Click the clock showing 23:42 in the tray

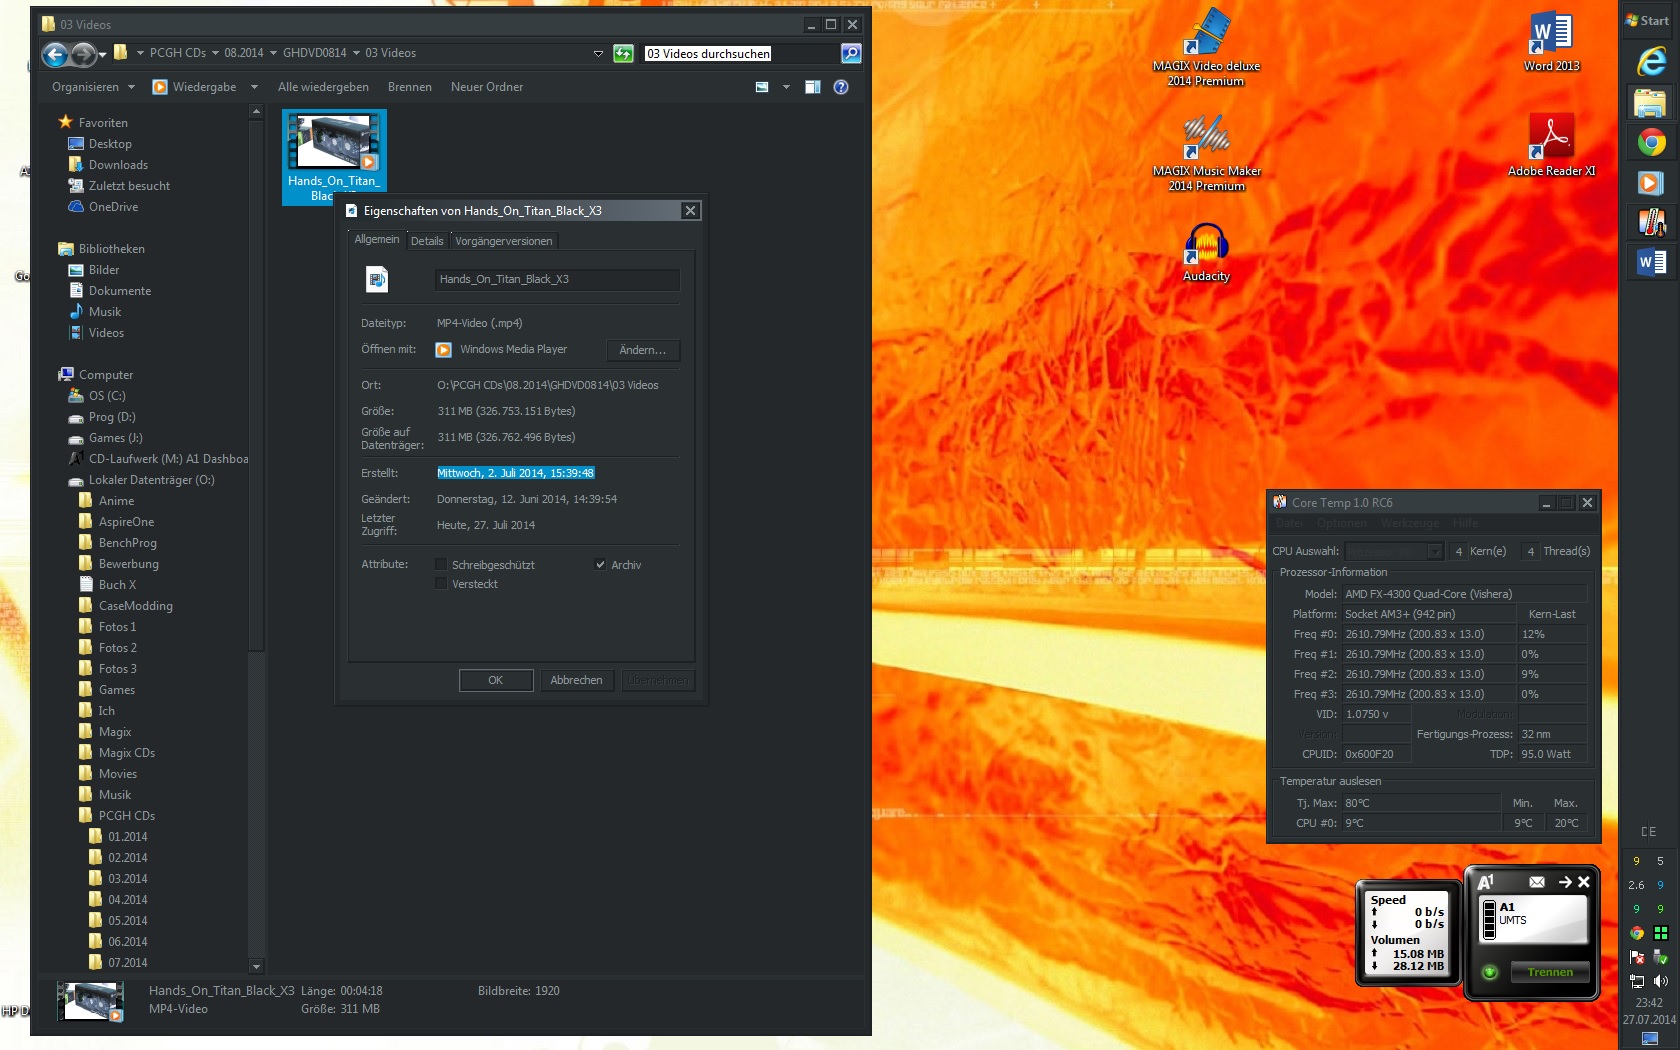1649,1003
